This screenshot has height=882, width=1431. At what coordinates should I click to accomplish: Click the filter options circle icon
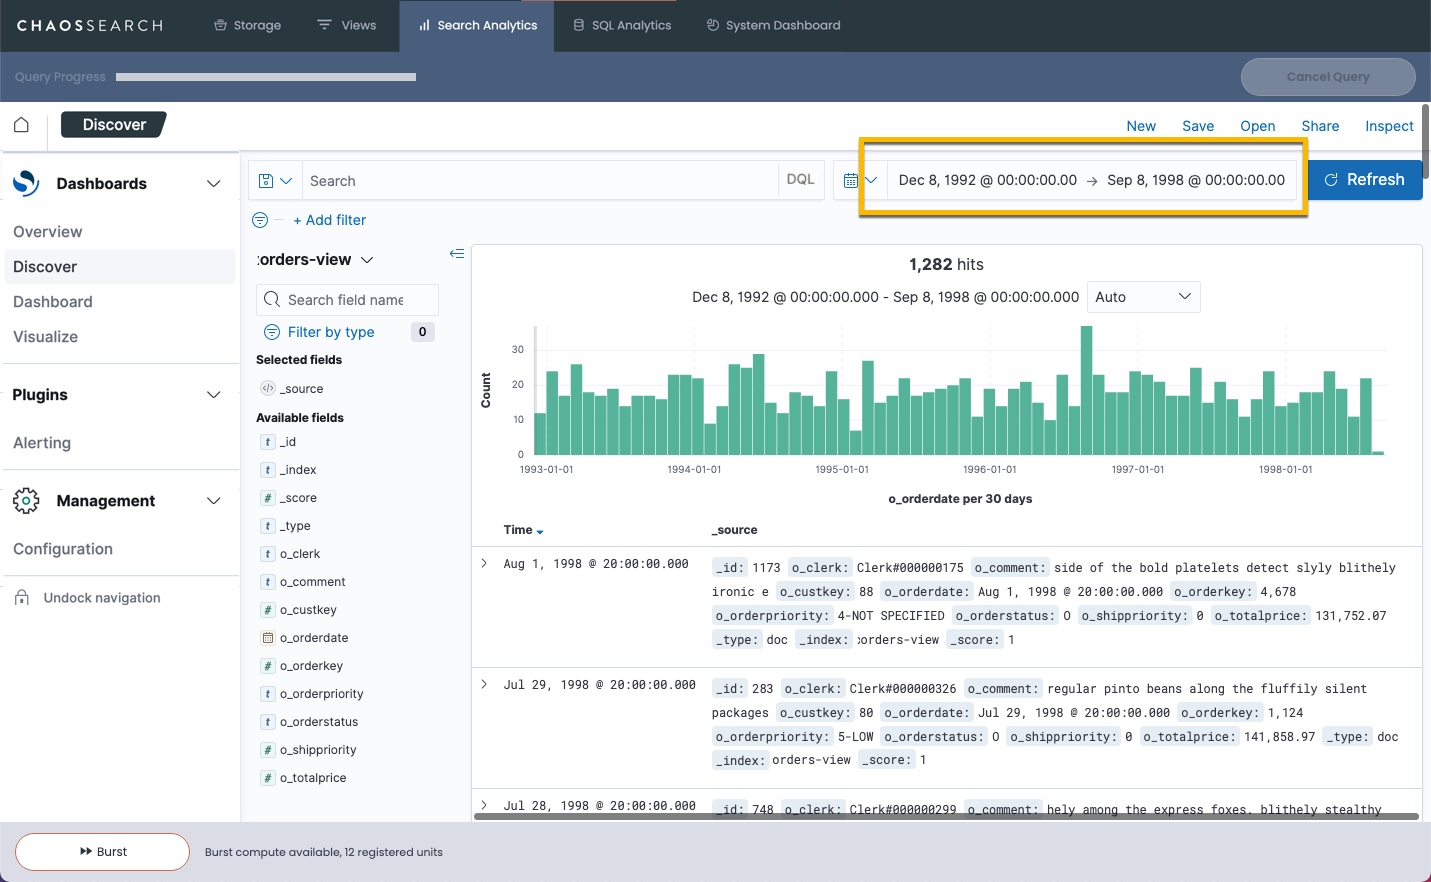coord(260,220)
